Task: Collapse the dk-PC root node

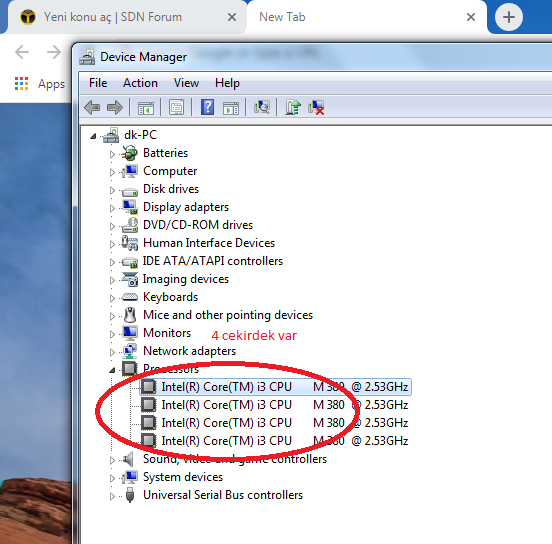Action: click(93, 136)
